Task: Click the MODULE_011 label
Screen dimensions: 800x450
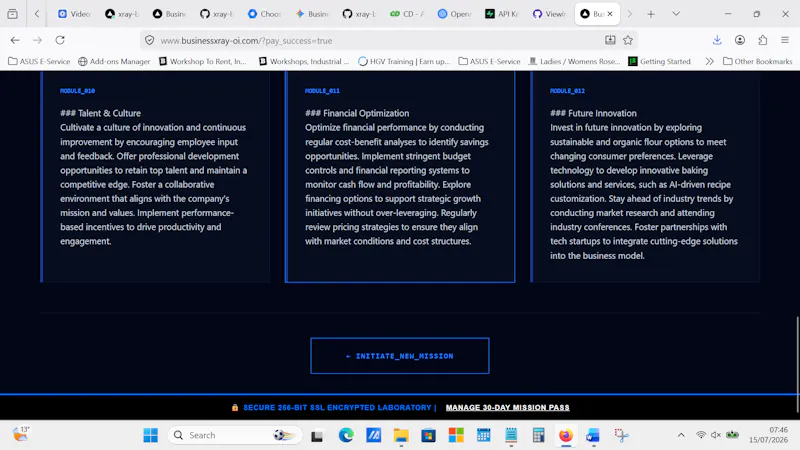Action: click(322, 91)
